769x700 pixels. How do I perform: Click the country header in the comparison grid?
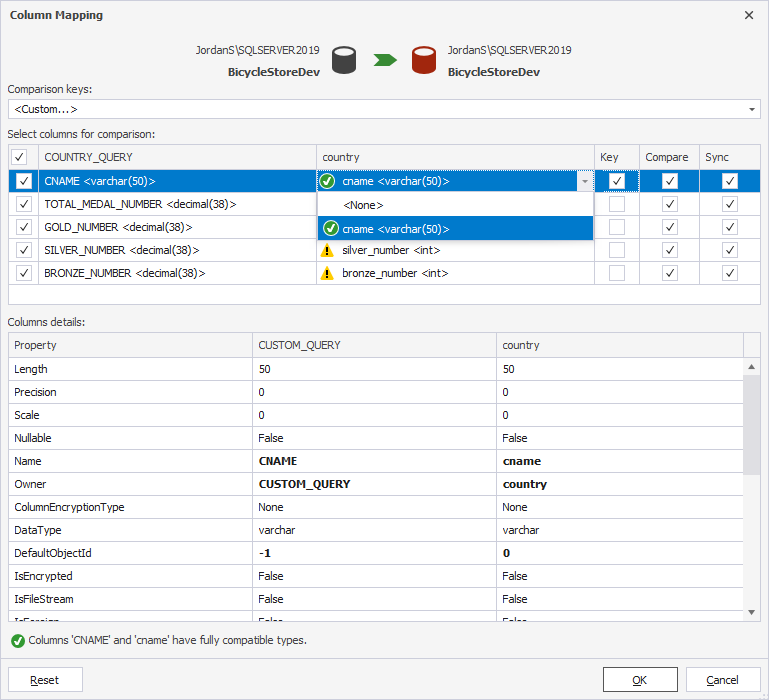point(455,157)
